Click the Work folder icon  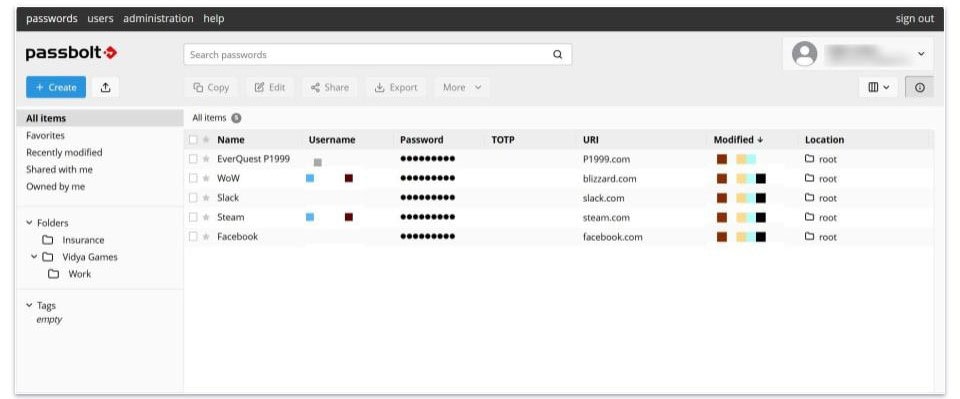pyautogui.click(x=53, y=274)
